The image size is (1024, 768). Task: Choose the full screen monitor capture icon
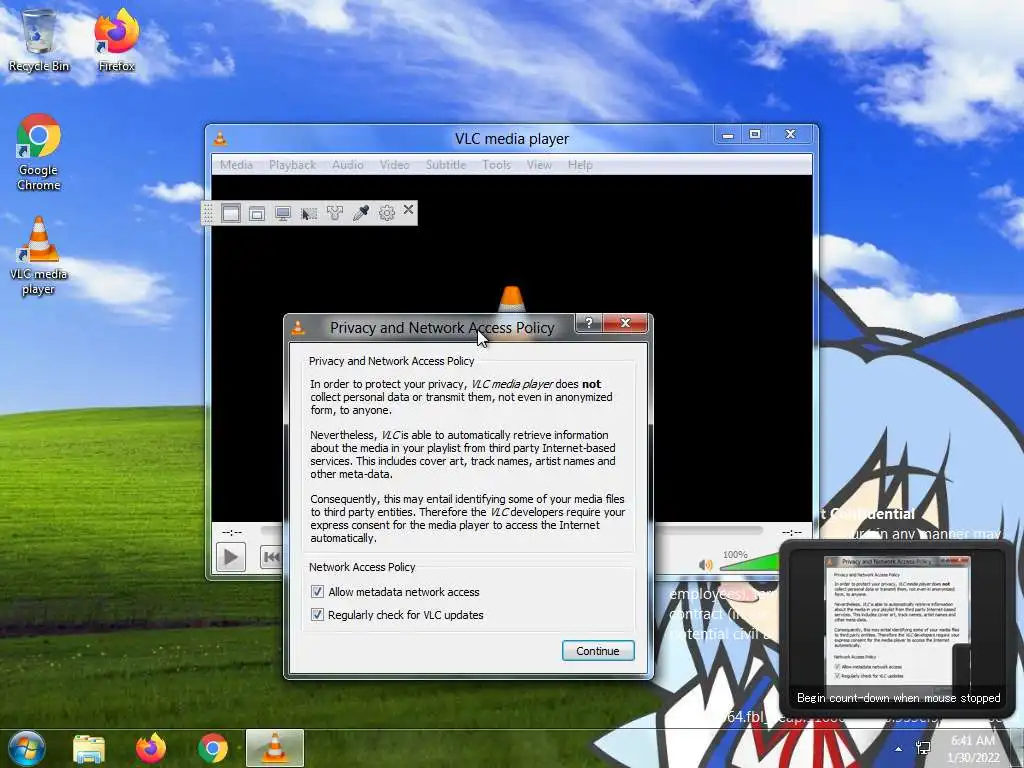(x=283, y=214)
